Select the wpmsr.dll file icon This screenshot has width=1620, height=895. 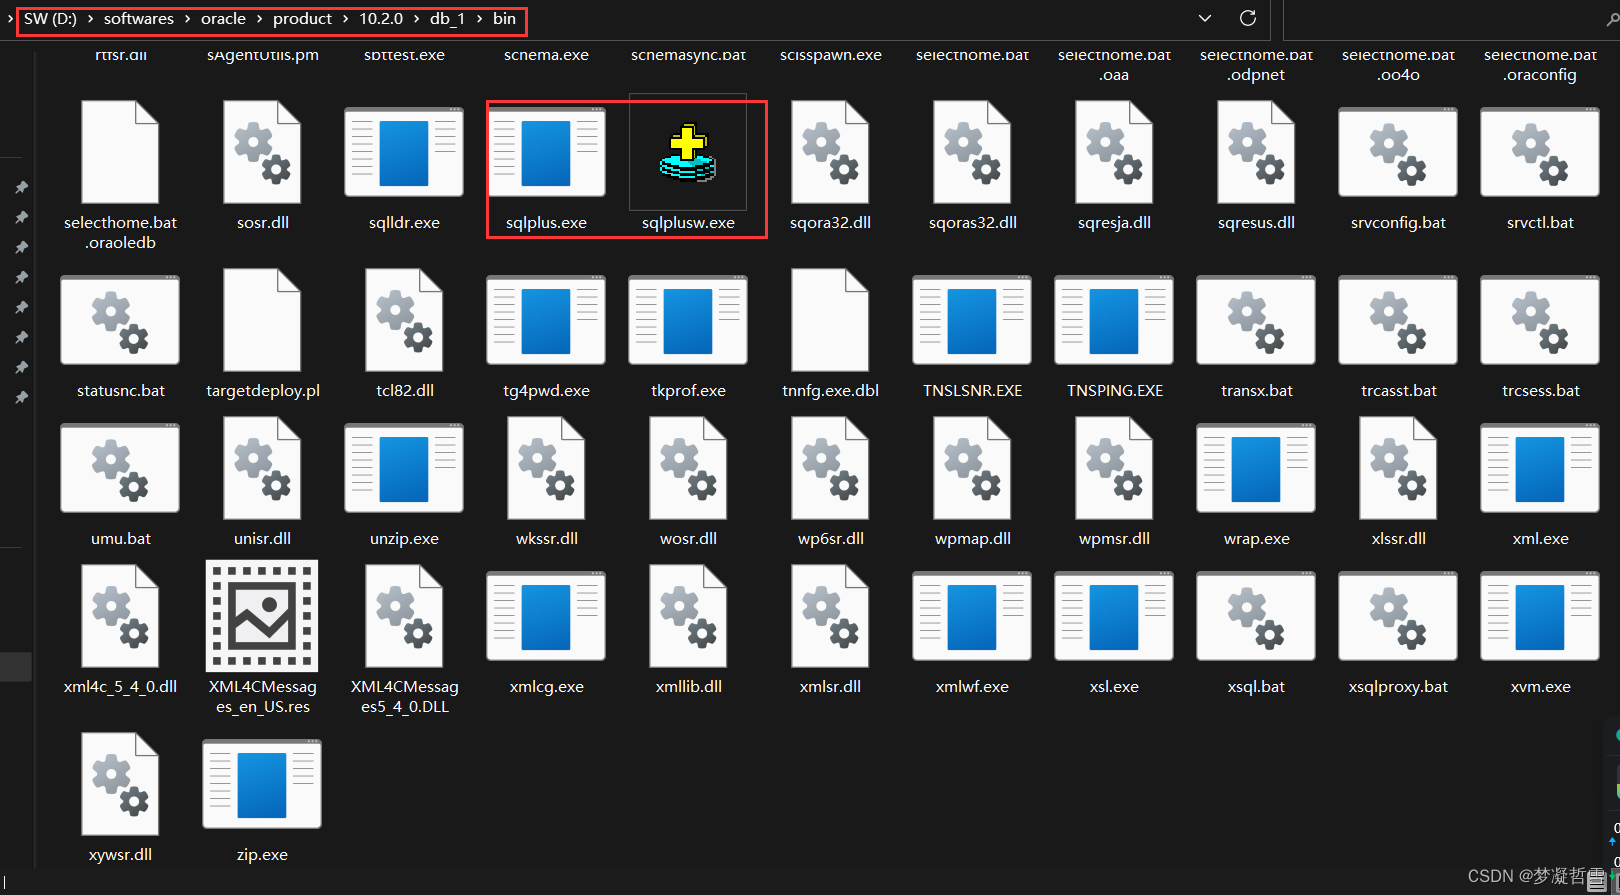pyautogui.click(x=1114, y=469)
